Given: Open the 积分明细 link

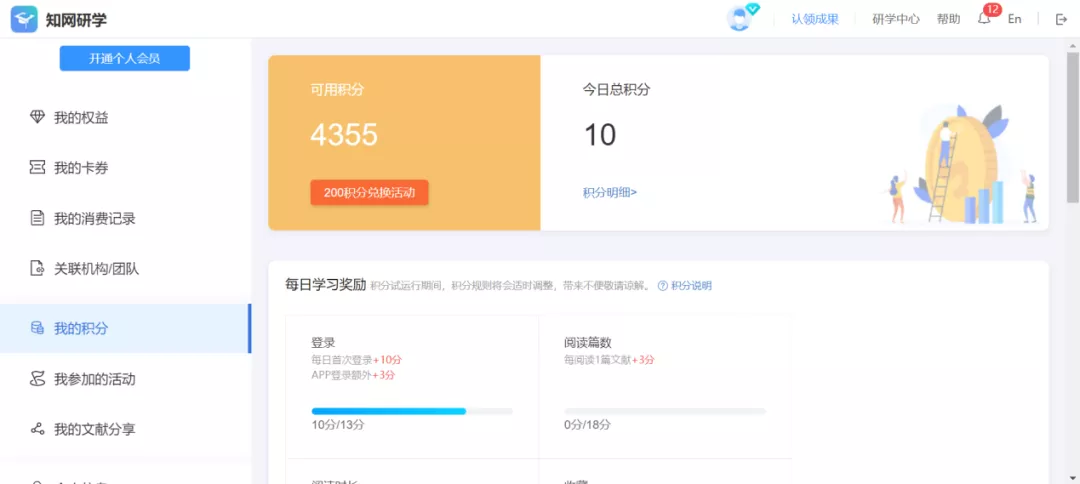Looking at the screenshot, I should pos(609,193).
